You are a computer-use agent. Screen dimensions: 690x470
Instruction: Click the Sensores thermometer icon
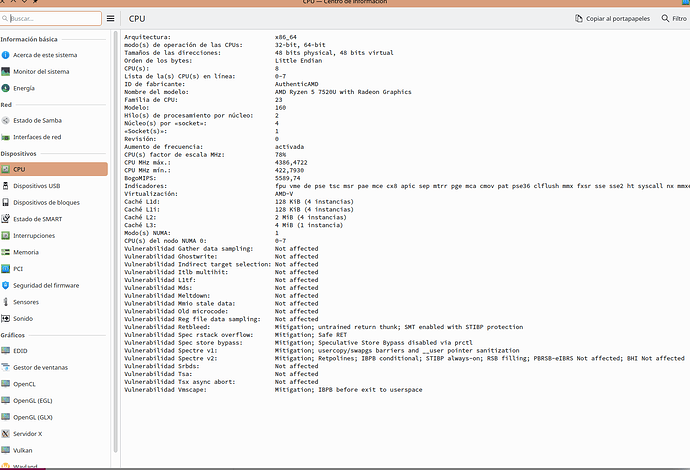pos(6,301)
